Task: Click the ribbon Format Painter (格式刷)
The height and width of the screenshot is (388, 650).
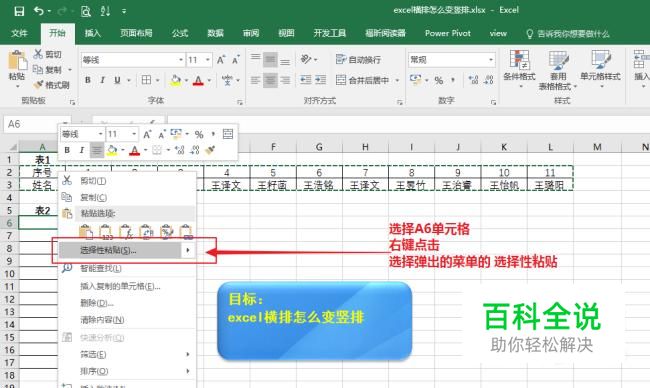Action: (x=51, y=85)
